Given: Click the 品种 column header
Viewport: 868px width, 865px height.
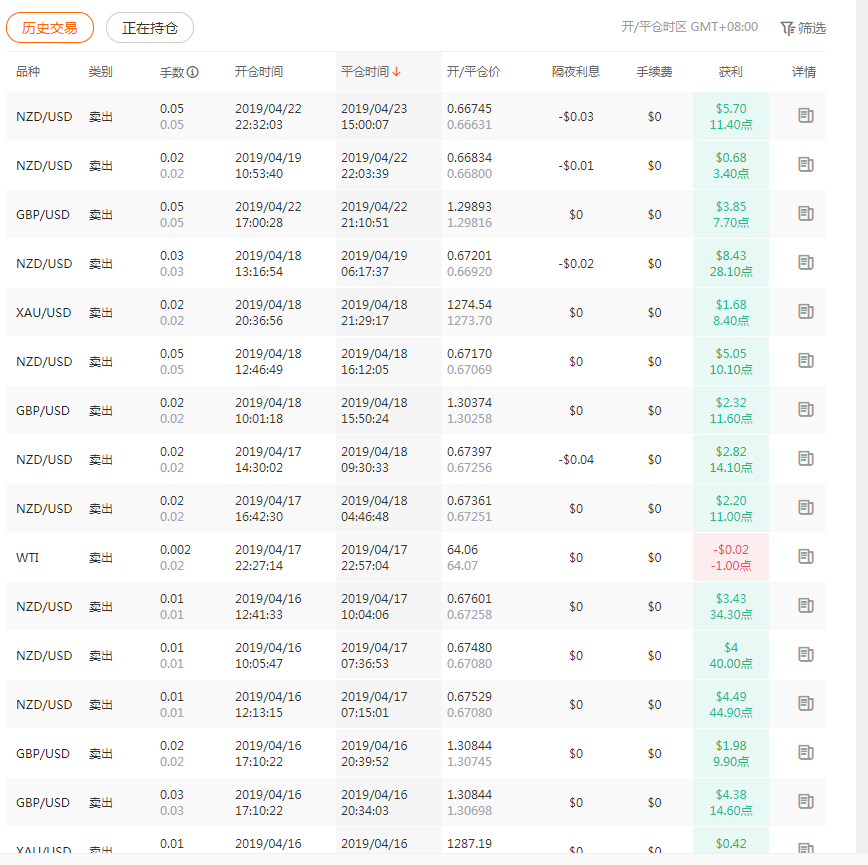Looking at the screenshot, I should coord(28,71).
